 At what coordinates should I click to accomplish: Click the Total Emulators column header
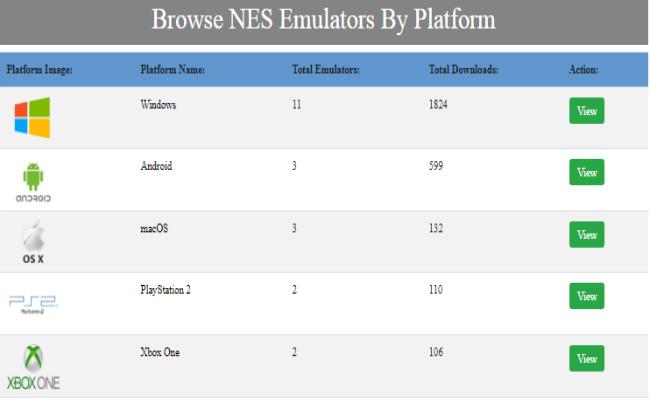pyautogui.click(x=326, y=69)
